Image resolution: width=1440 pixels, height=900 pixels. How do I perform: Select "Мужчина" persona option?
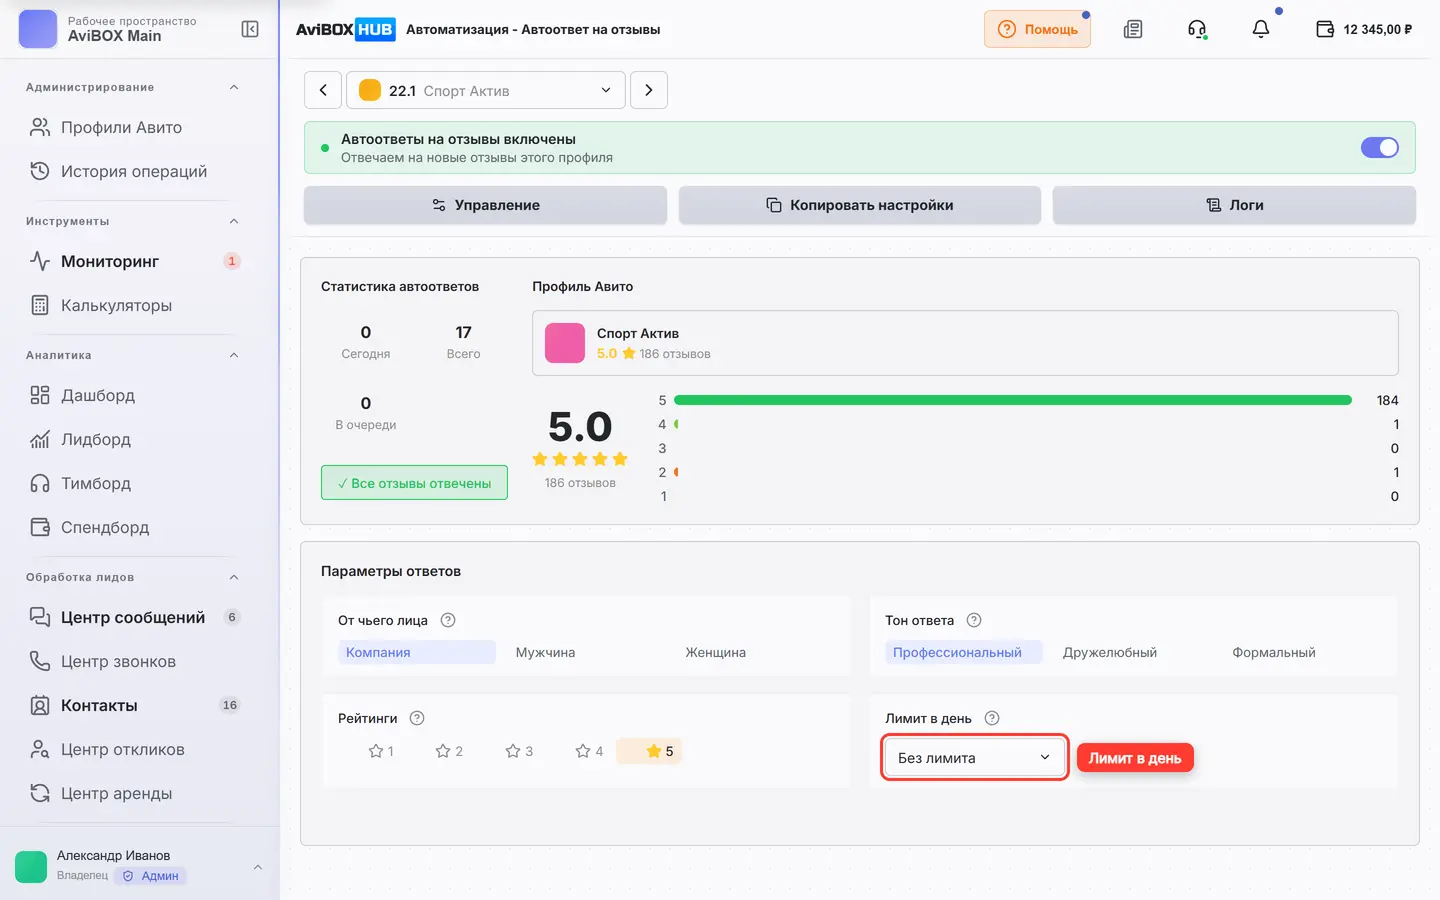coord(545,652)
